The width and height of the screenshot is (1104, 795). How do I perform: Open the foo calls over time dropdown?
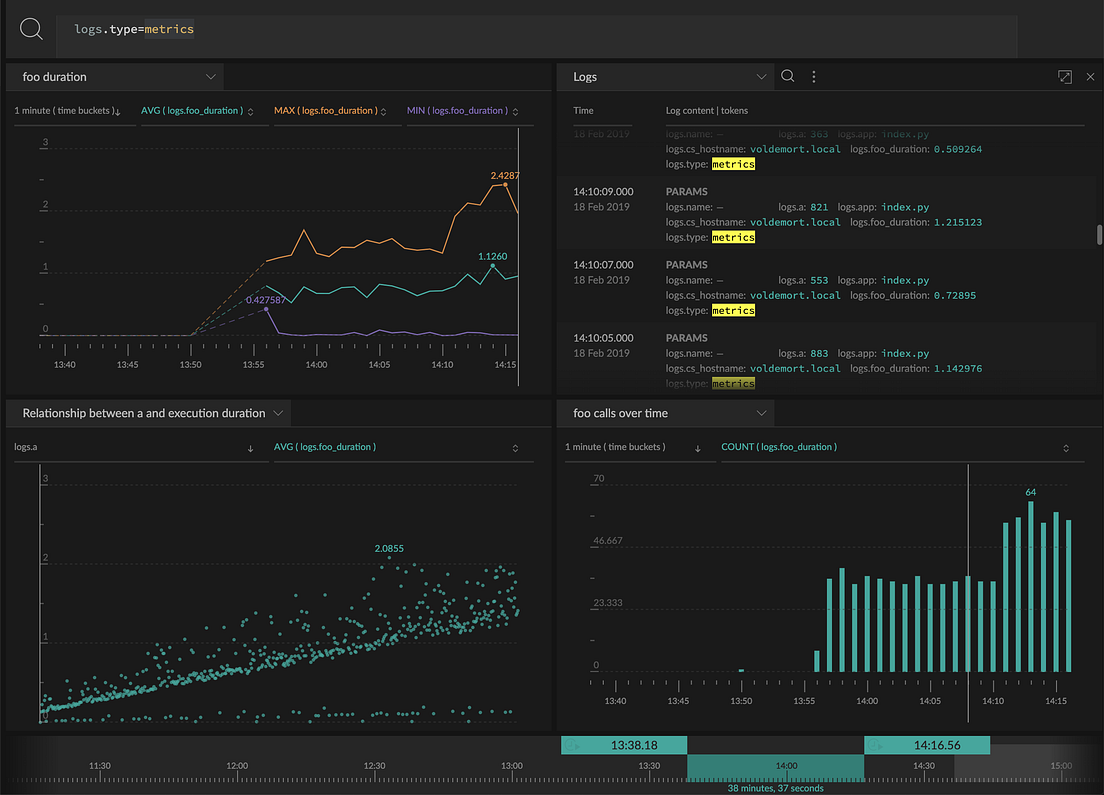pyautogui.click(x=761, y=412)
